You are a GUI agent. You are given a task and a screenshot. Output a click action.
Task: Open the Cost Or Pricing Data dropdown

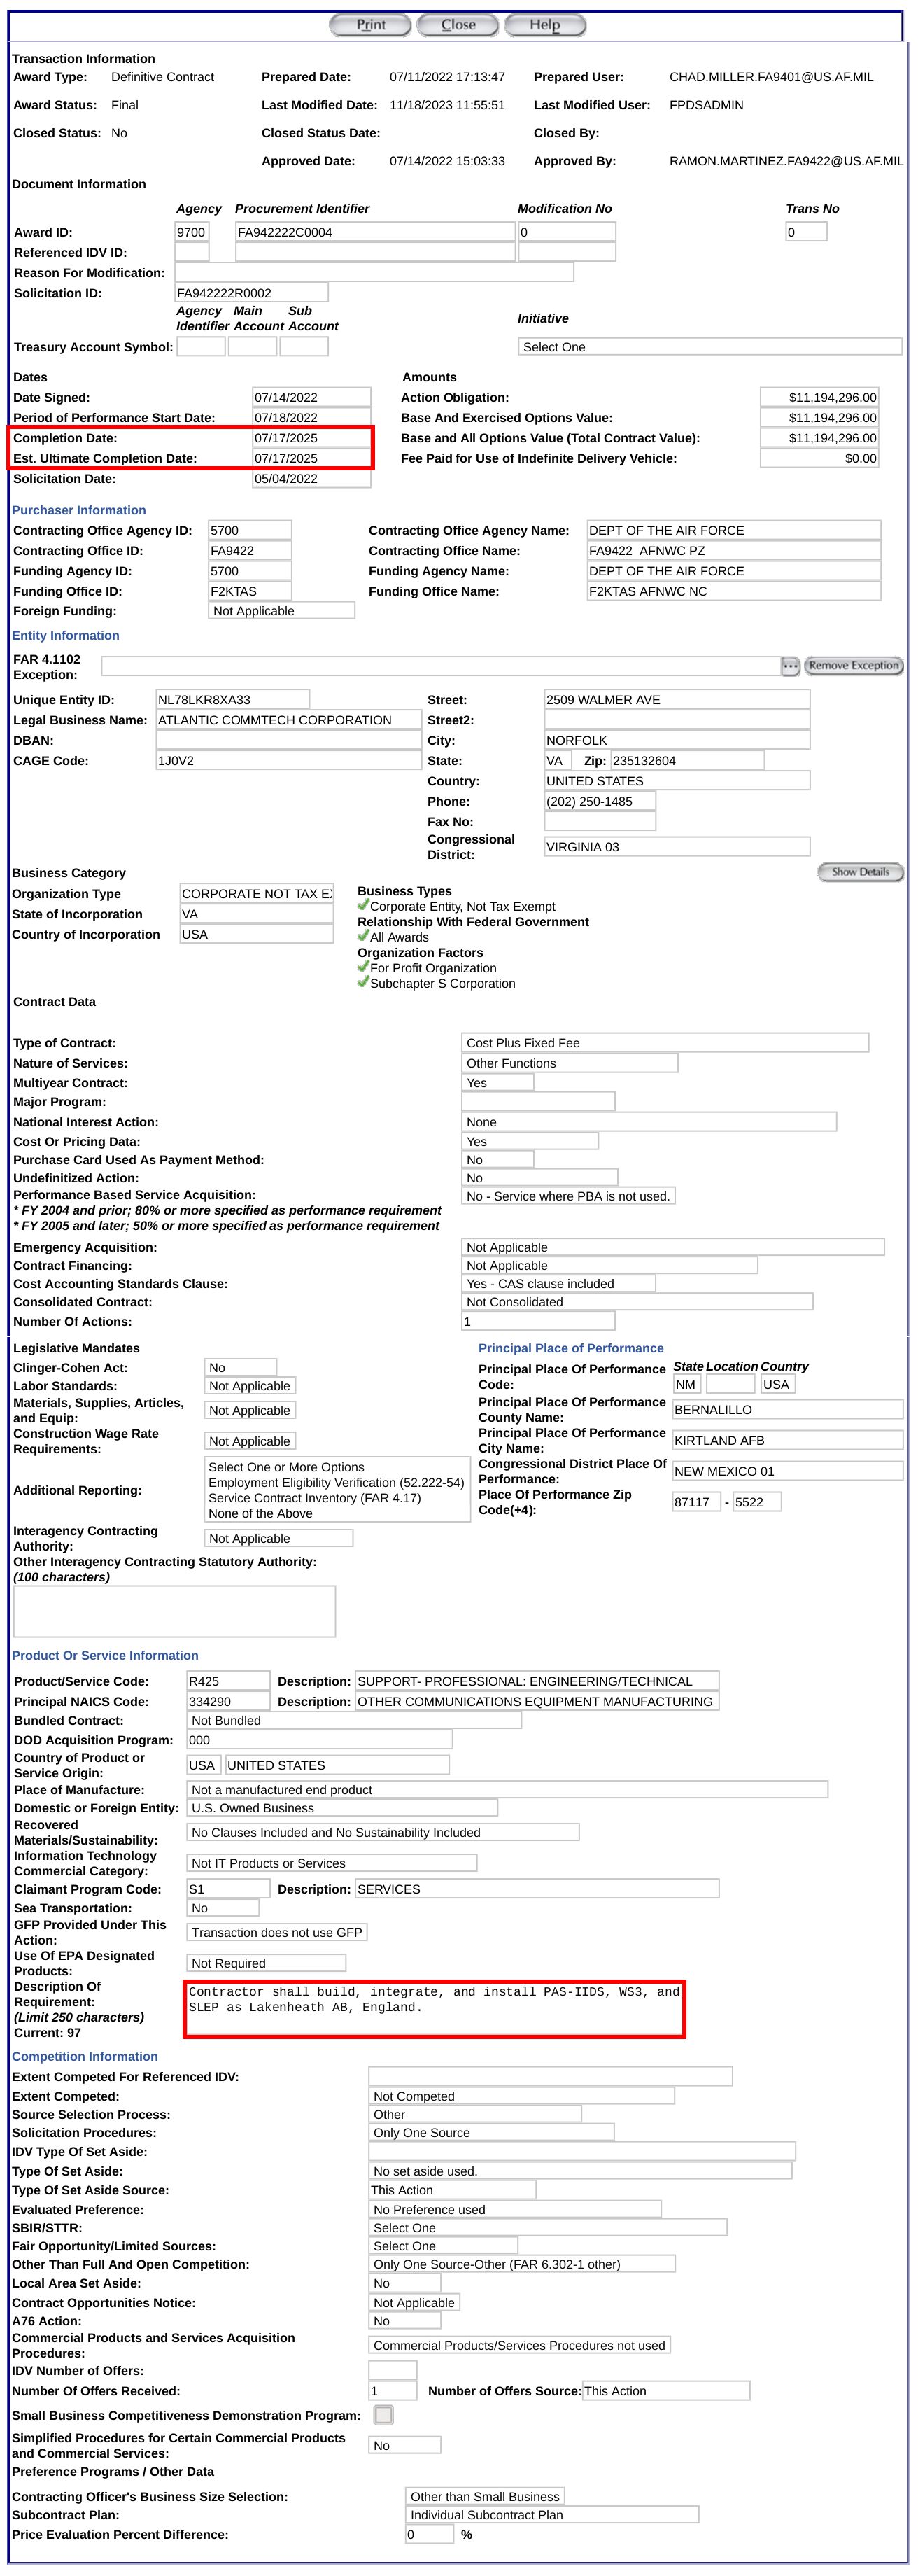tap(530, 1141)
